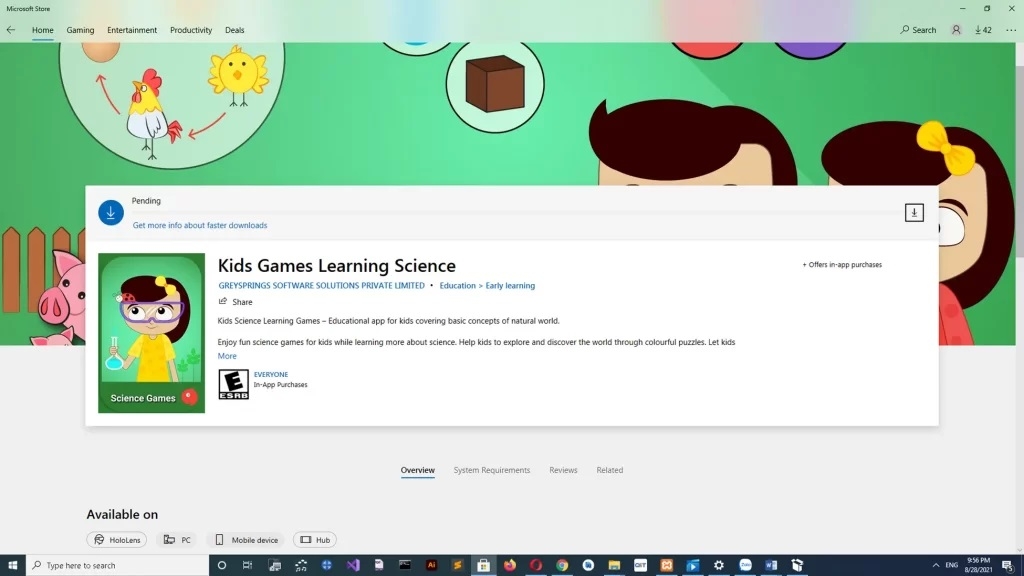Click the Mobile device availability chip
The height and width of the screenshot is (576, 1024).
[x=246, y=540]
